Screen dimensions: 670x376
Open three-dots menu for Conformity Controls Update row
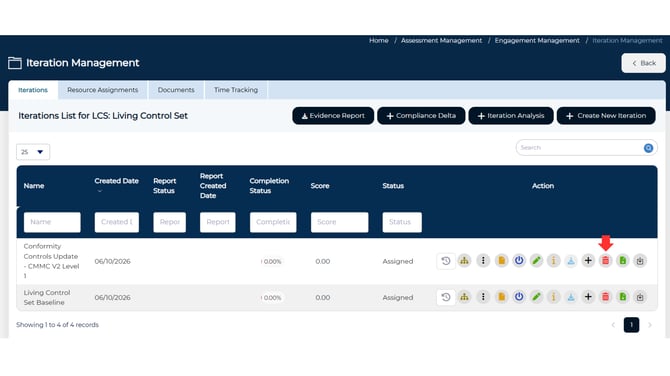pos(483,261)
